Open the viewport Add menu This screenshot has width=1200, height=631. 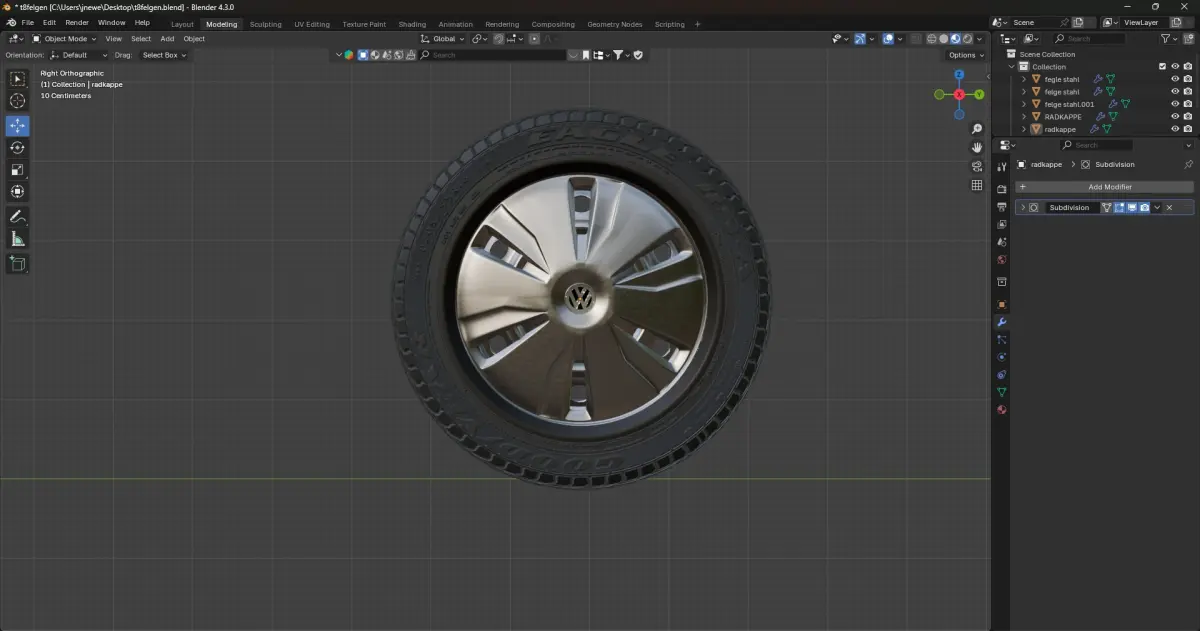167,39
